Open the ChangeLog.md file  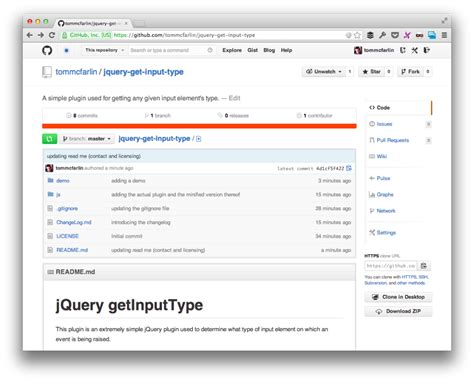(74, 222)
